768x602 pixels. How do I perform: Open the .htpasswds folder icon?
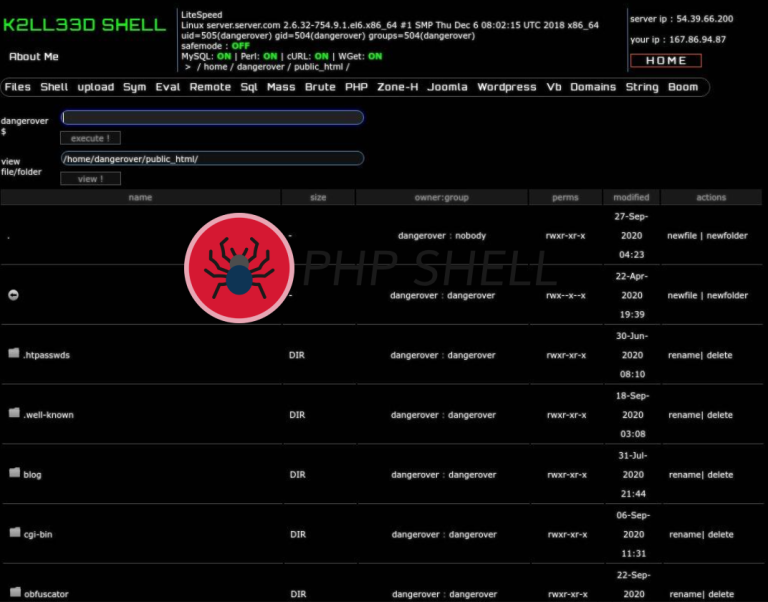(14, 354)
